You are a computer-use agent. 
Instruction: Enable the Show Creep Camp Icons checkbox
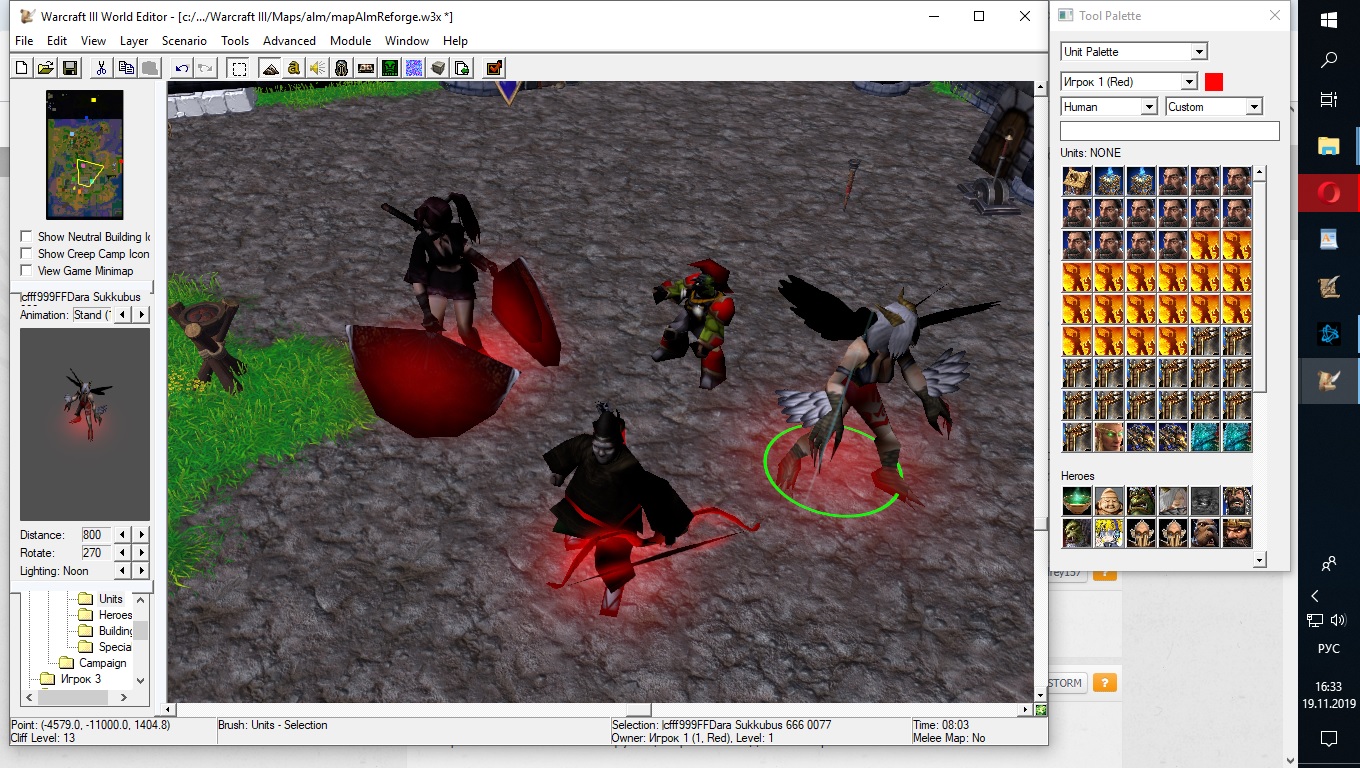coord(26,254)
